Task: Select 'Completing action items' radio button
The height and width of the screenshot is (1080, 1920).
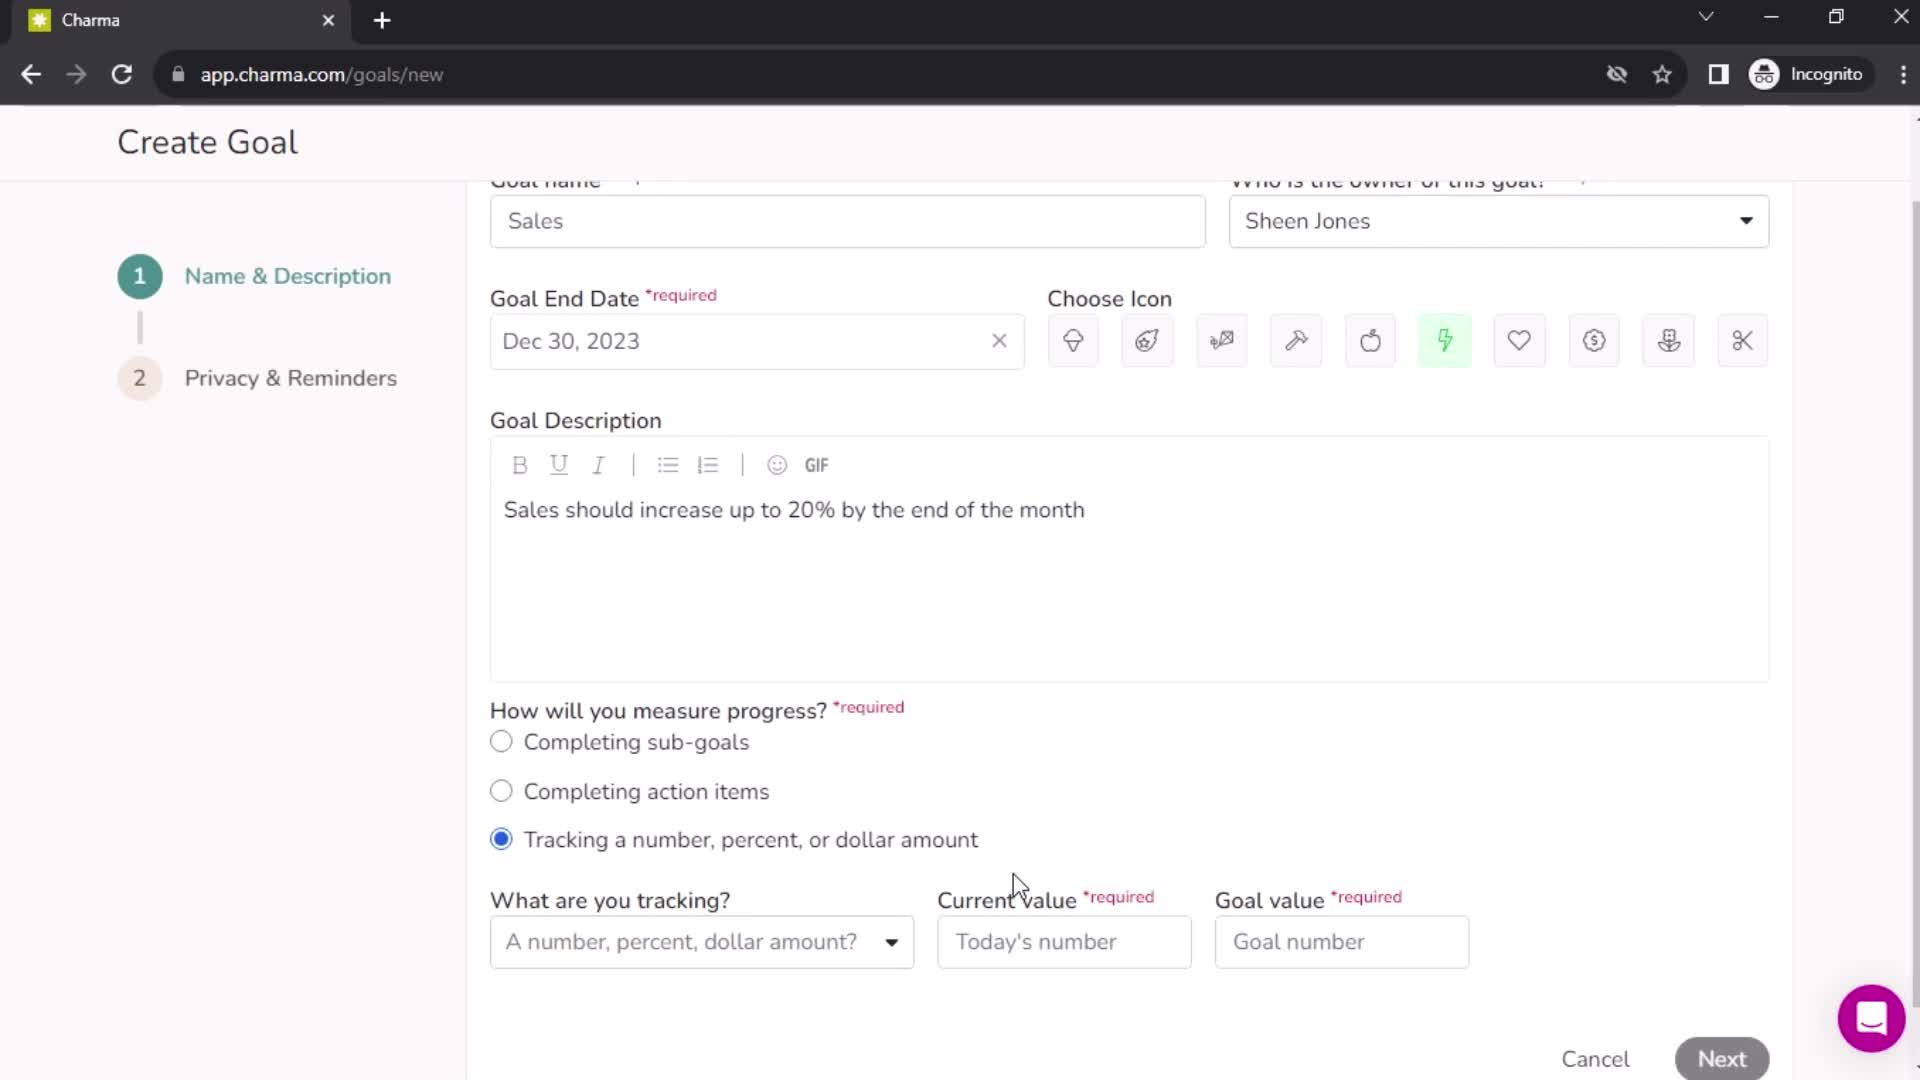Action: [x=500, y=791]
